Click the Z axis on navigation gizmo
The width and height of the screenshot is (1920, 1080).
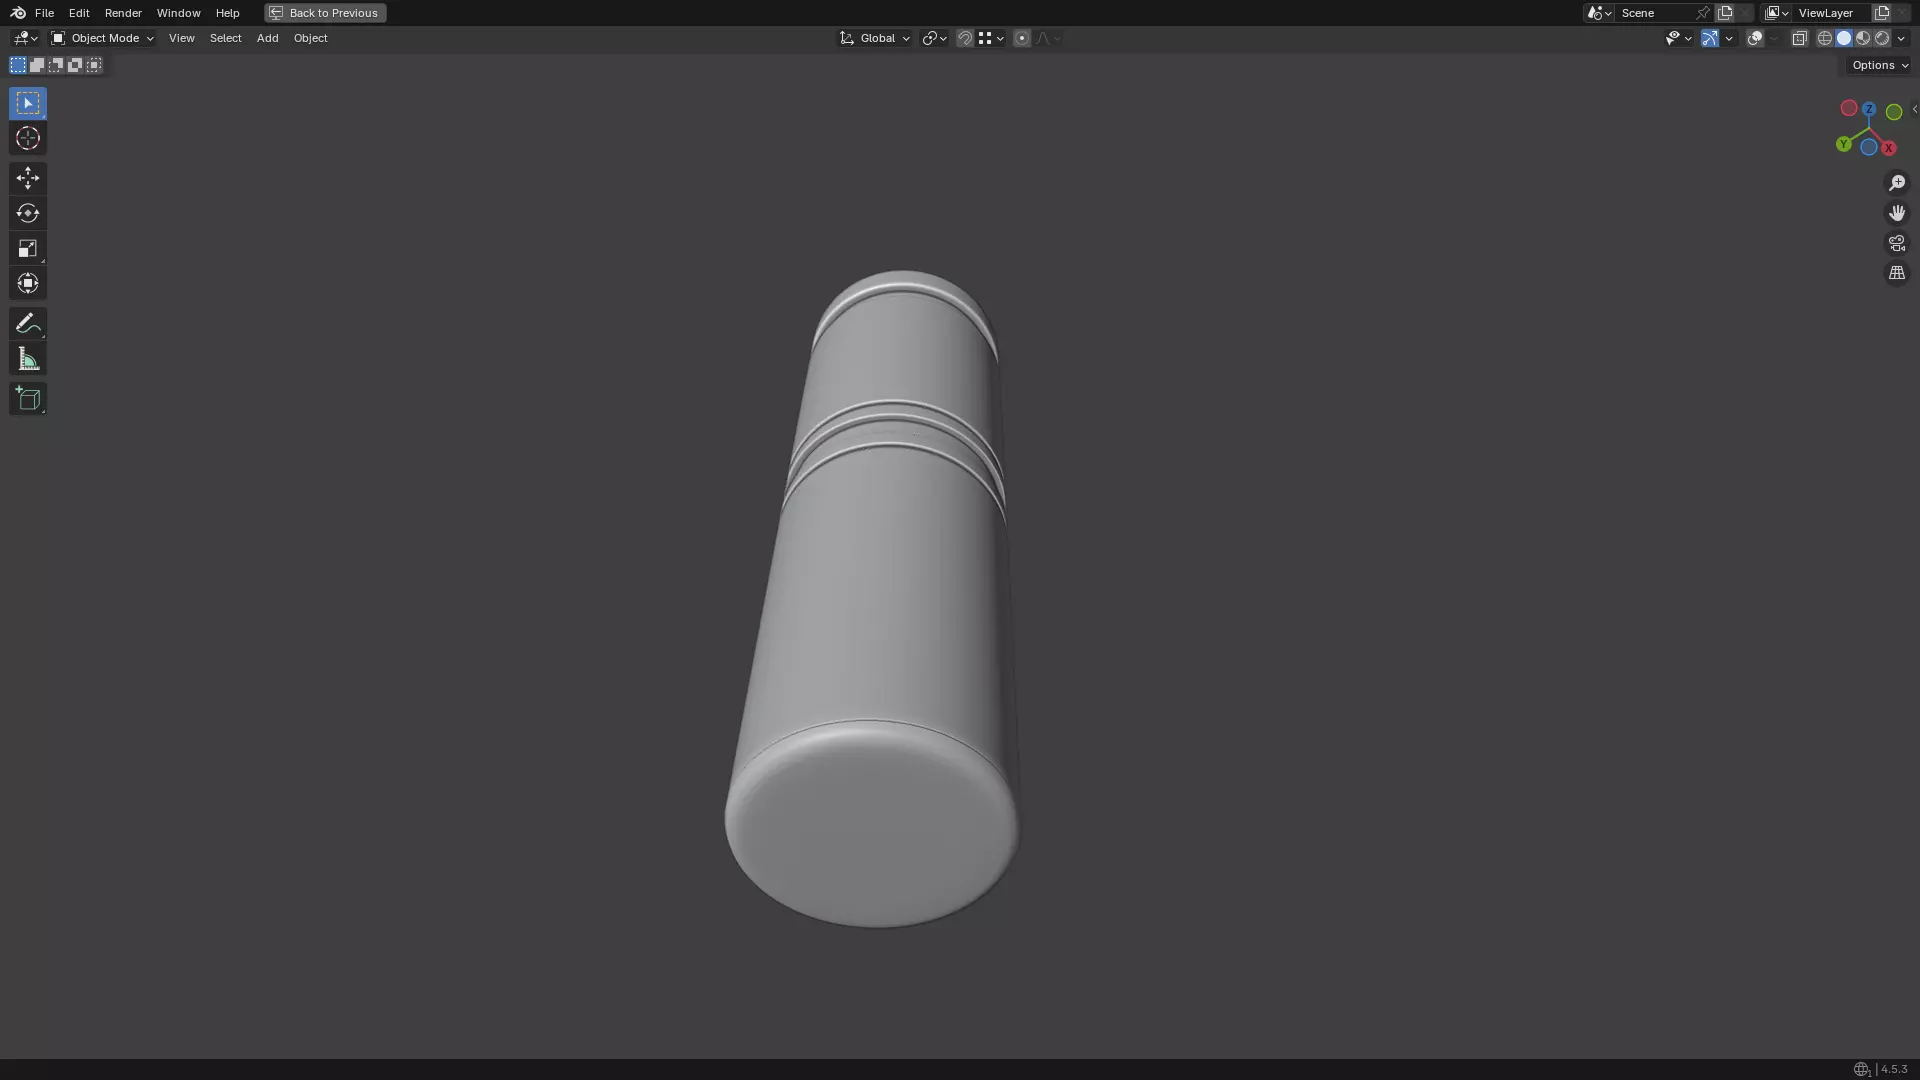click(1868, 109)
